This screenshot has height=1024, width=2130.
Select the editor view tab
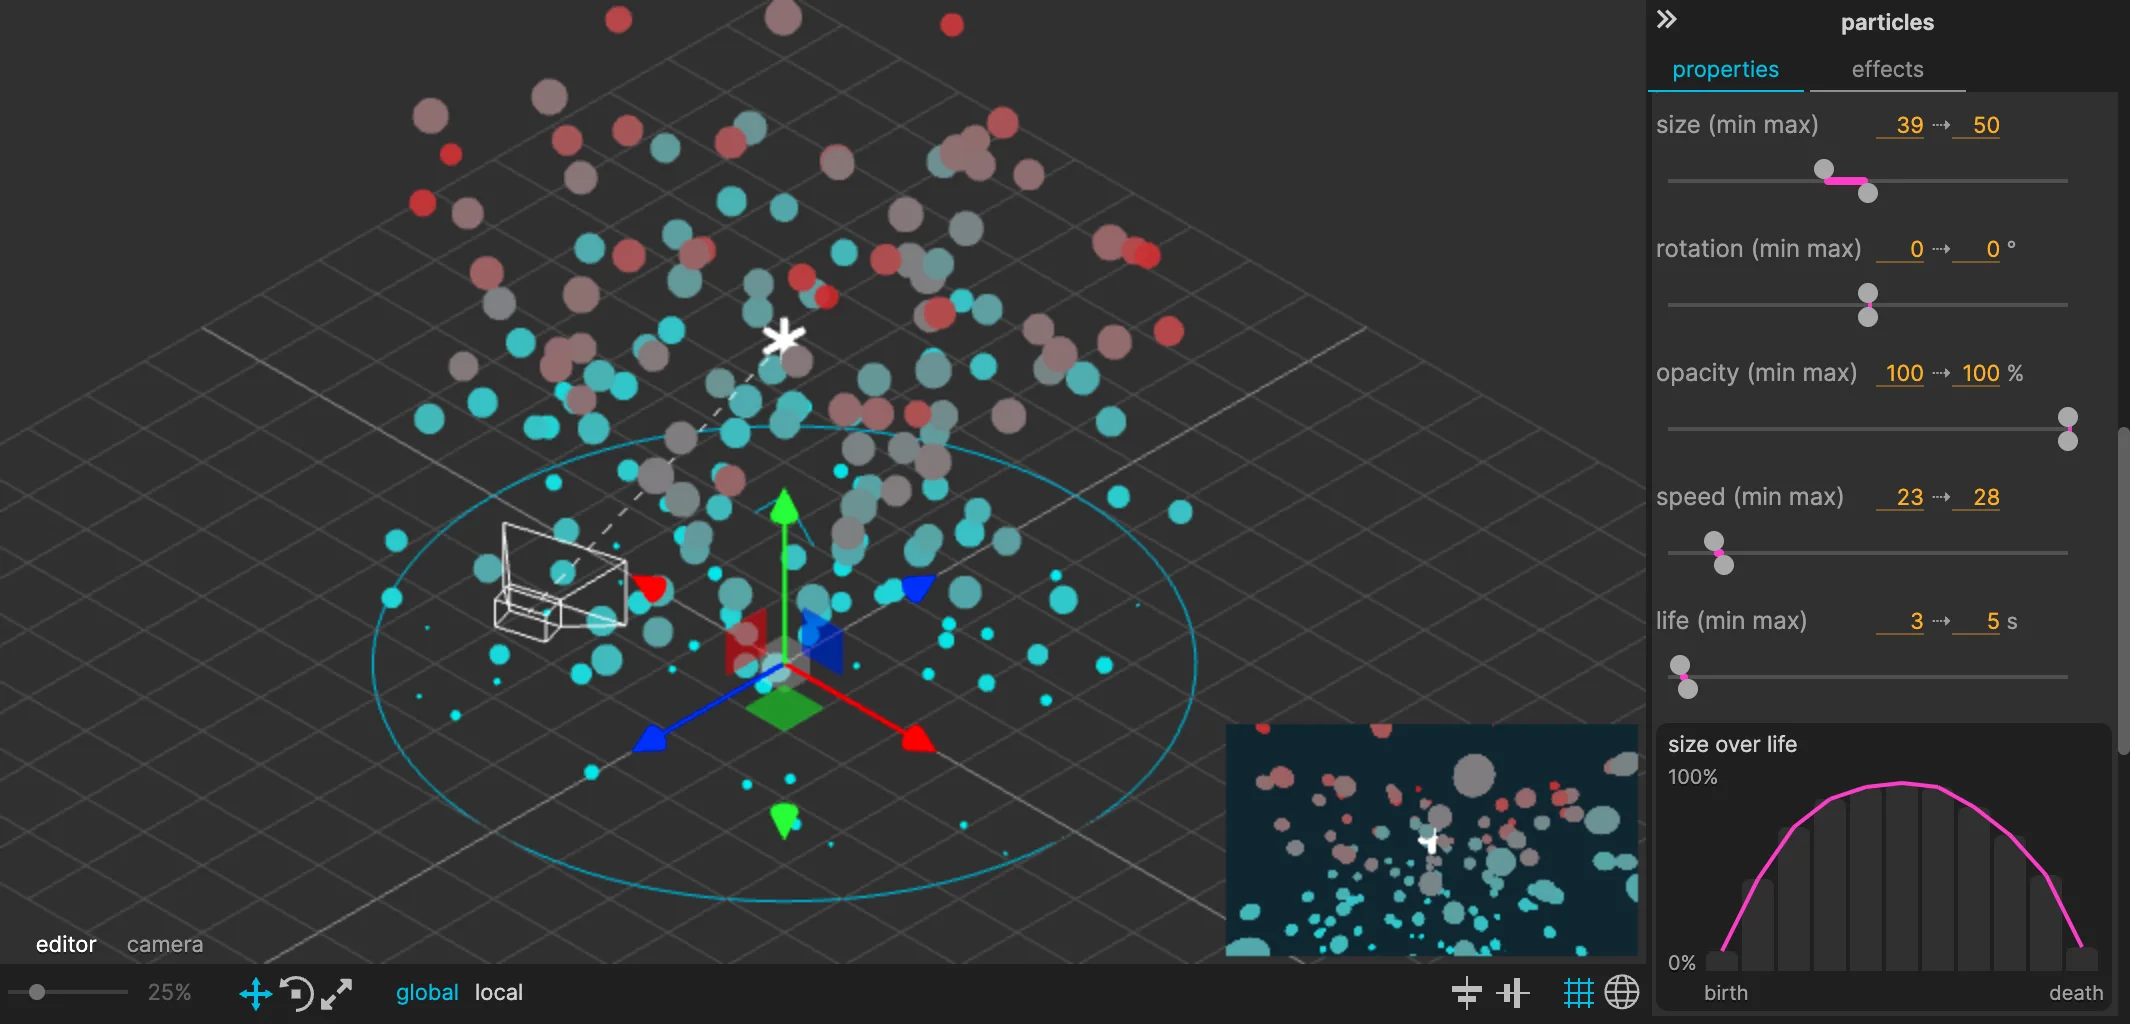66,944
